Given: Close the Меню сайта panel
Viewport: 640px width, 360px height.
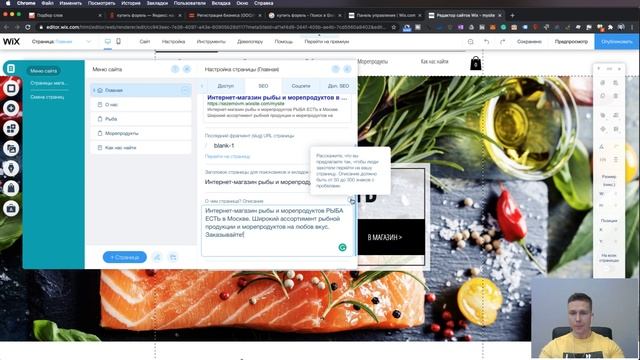Looking at the screenshot, I should (187, 69).
